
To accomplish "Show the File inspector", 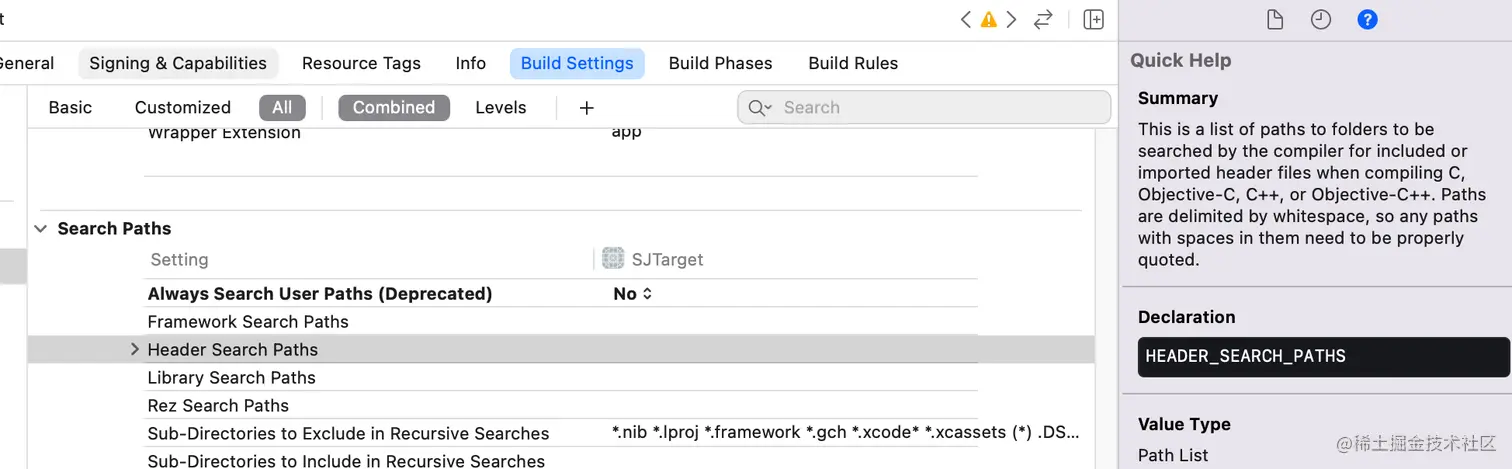I will click(1275, 20).
